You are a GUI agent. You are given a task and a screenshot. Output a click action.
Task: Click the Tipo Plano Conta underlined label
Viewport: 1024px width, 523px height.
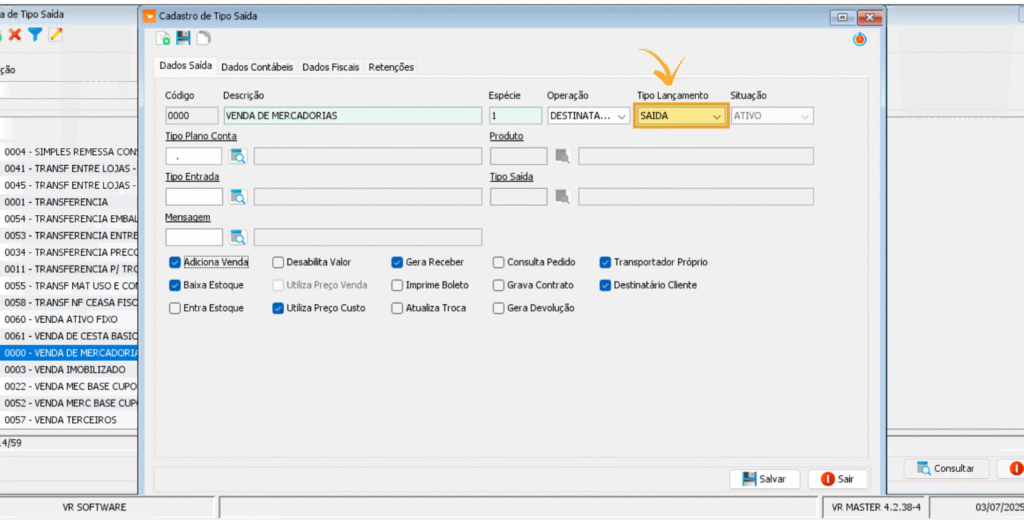click(x=201, y=136)
